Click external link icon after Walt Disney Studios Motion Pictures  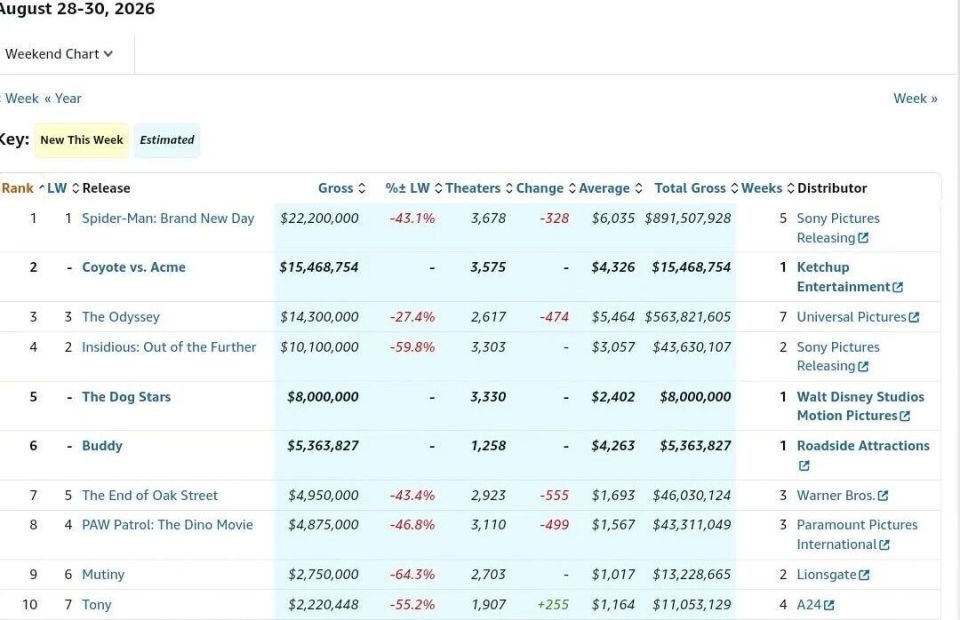905,416
